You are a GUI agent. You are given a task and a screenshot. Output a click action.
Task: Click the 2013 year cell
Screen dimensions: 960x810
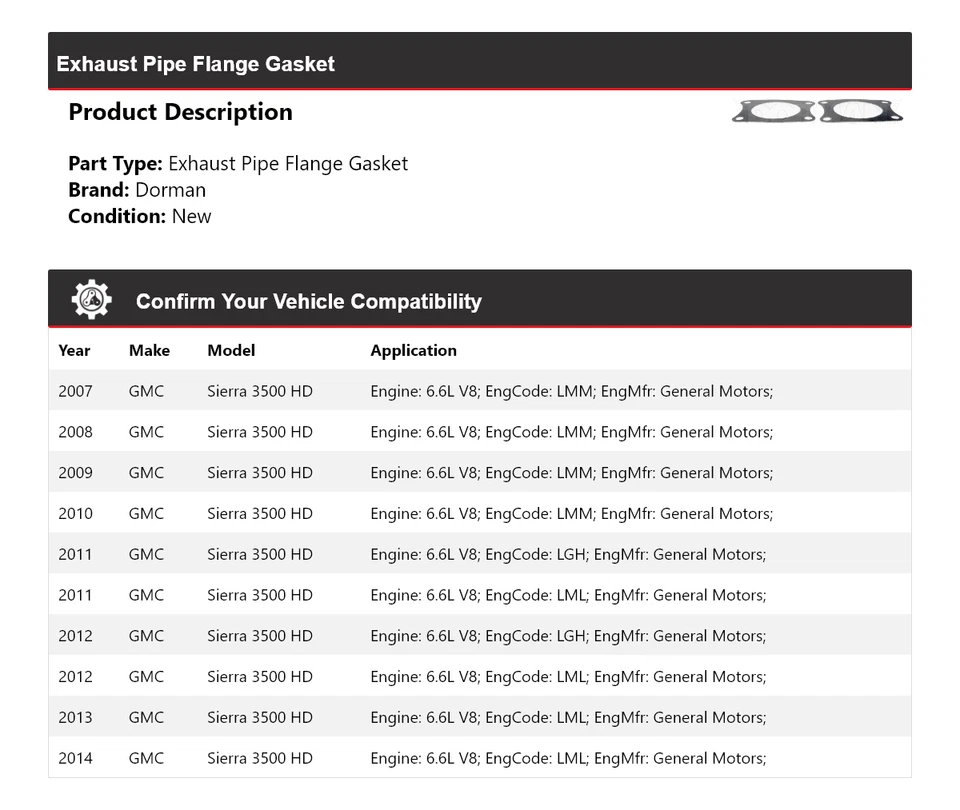(x=75, y=717)
